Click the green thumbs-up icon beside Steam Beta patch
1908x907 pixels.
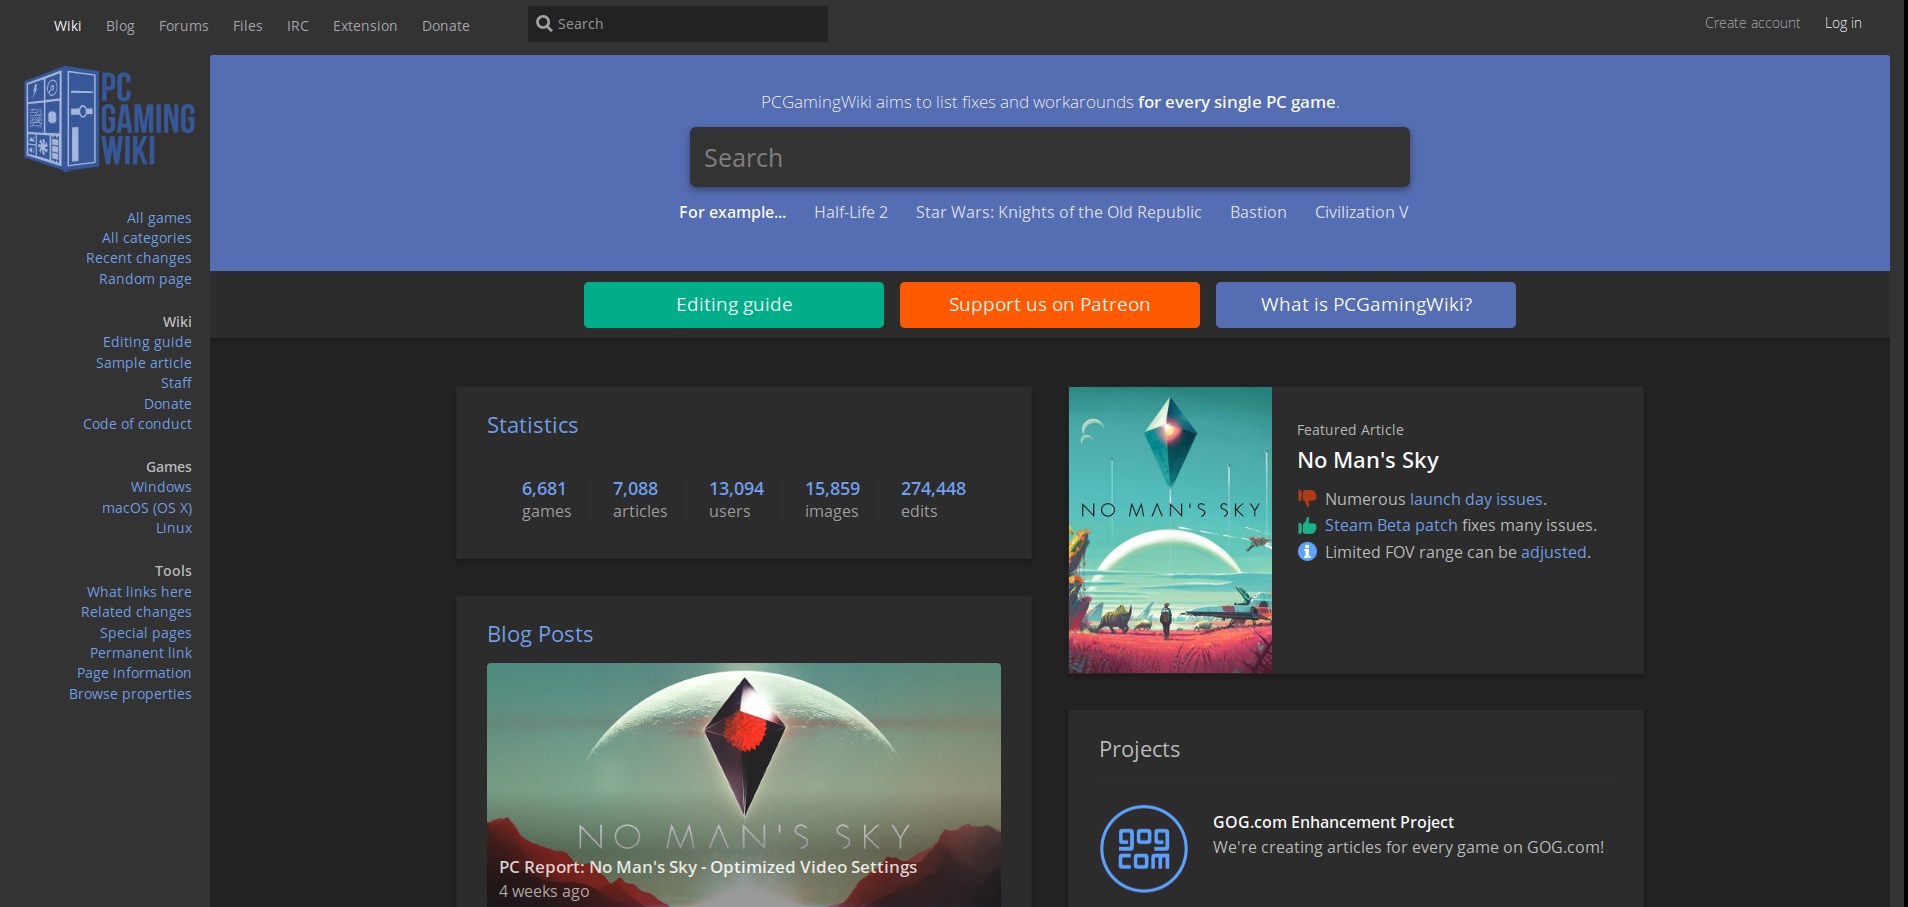[x=1307, y=525]
